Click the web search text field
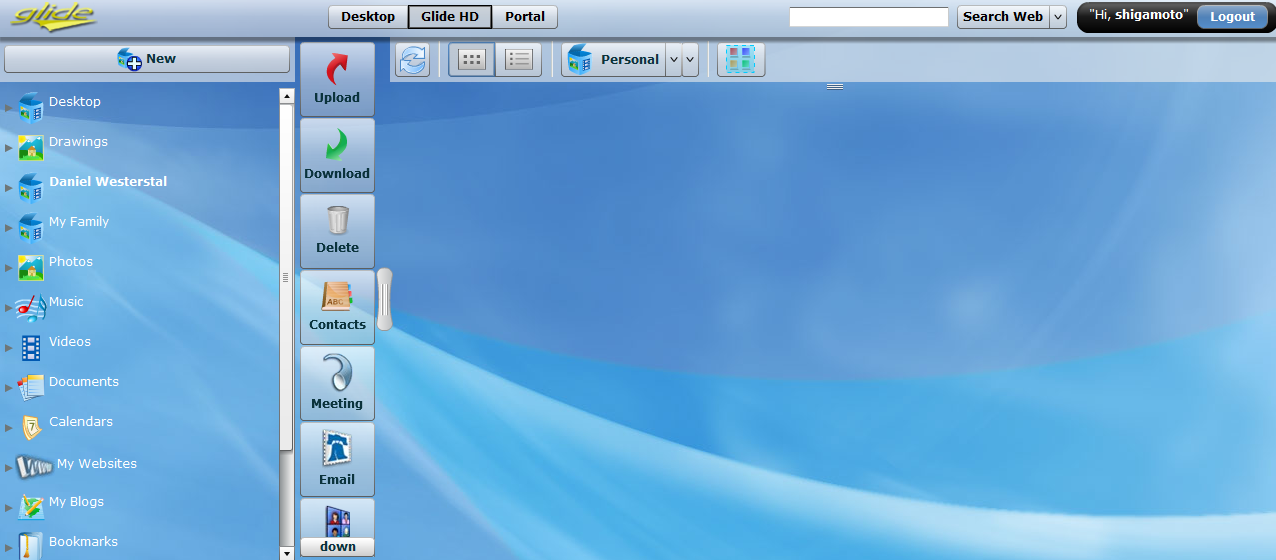The width and height of the screenshot is (1276, 560). tap(868, 17)
